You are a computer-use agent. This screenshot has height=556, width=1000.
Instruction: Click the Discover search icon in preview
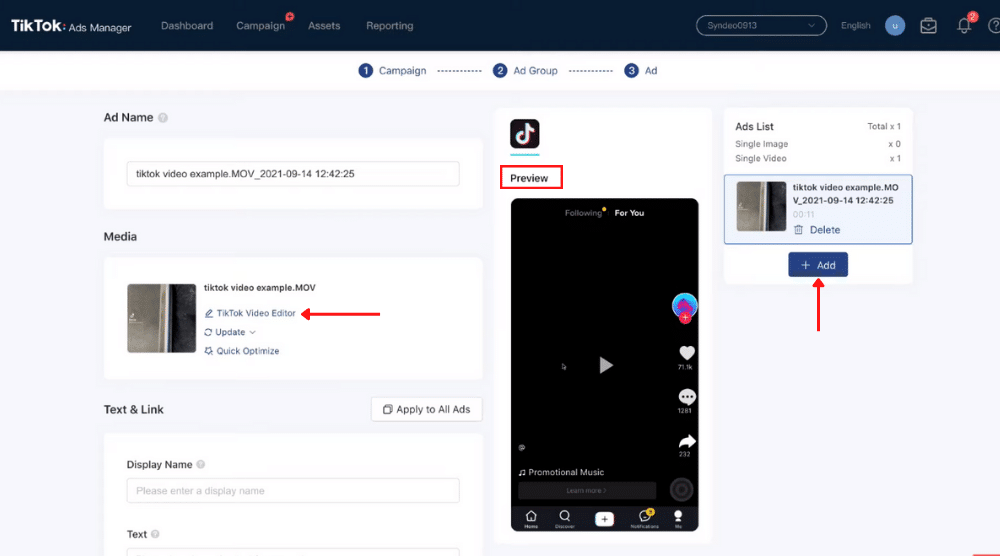[564, 518]
